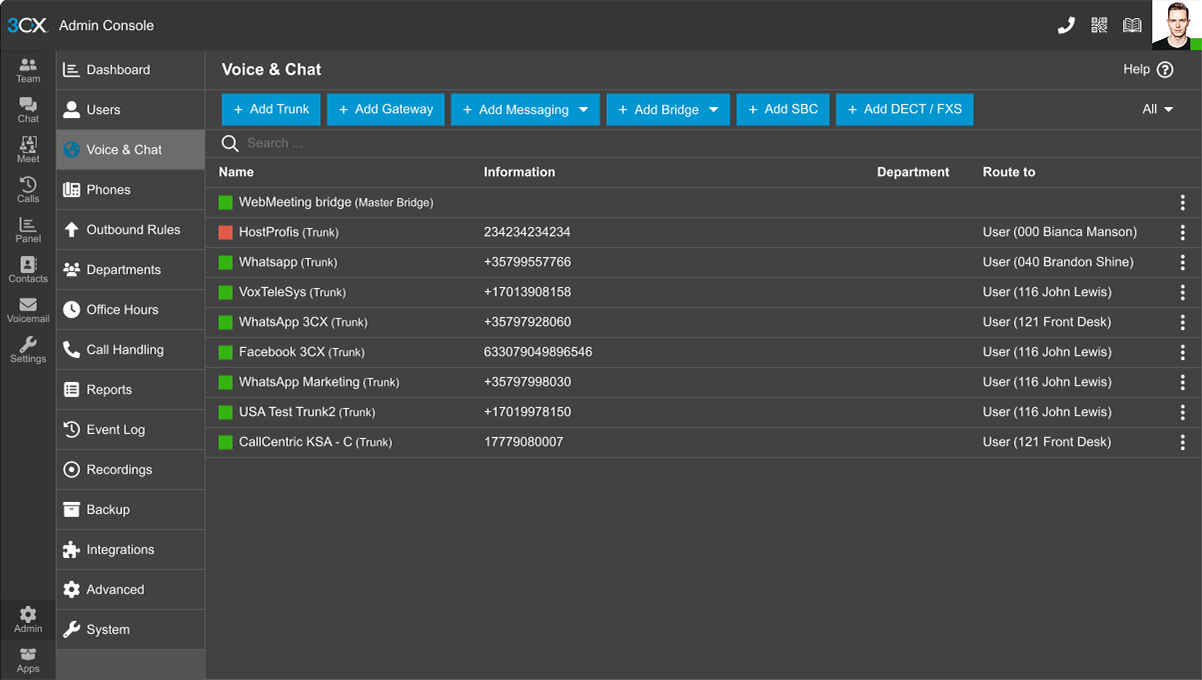Viewport: 1202px width, 680px height.
Task: Open Panel in the left sidebar
Action: pyautogui.click(x=28, y=230)
